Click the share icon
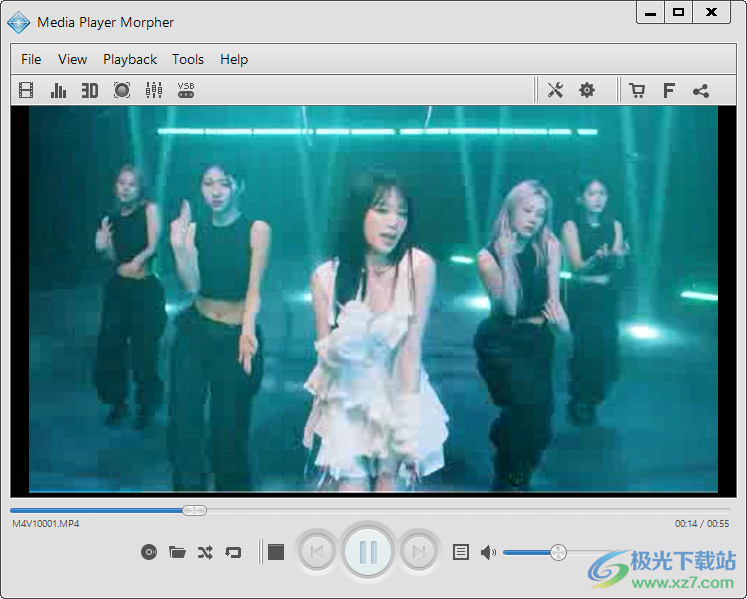The width and height of the screenshot is (747, 599). pyautogui.click(x=701, y=91)
